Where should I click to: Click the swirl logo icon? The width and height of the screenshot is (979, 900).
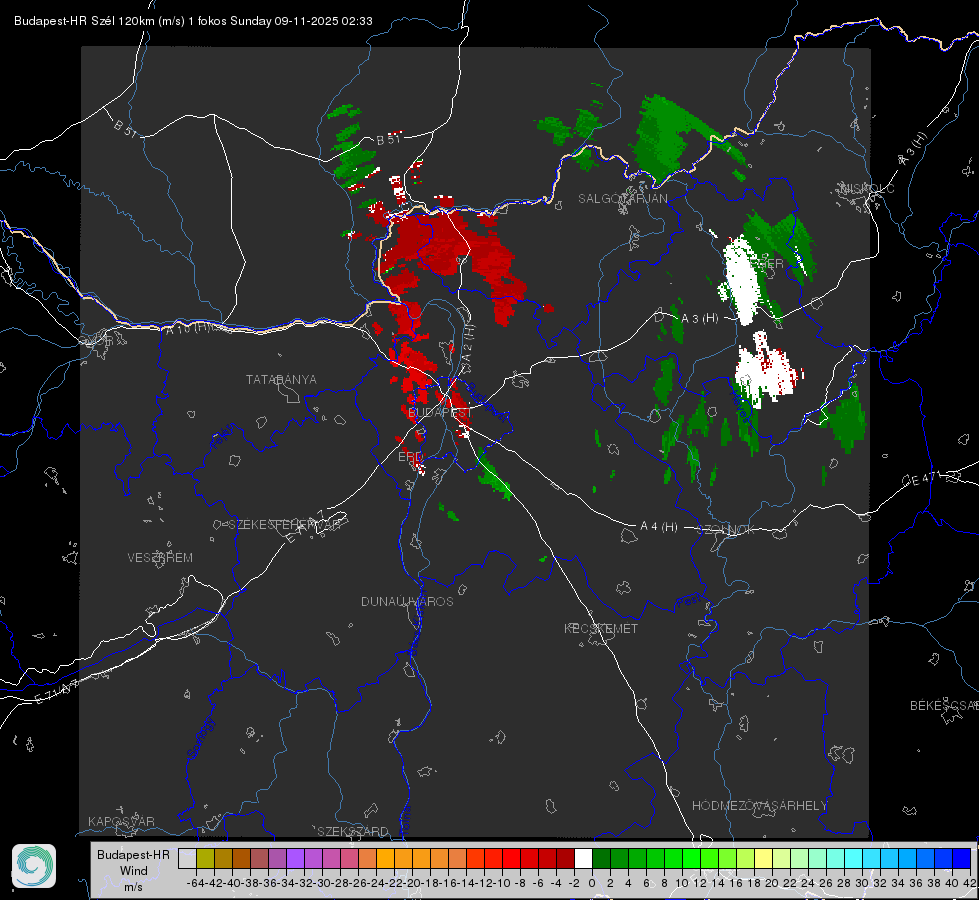[x=34, y=866]
